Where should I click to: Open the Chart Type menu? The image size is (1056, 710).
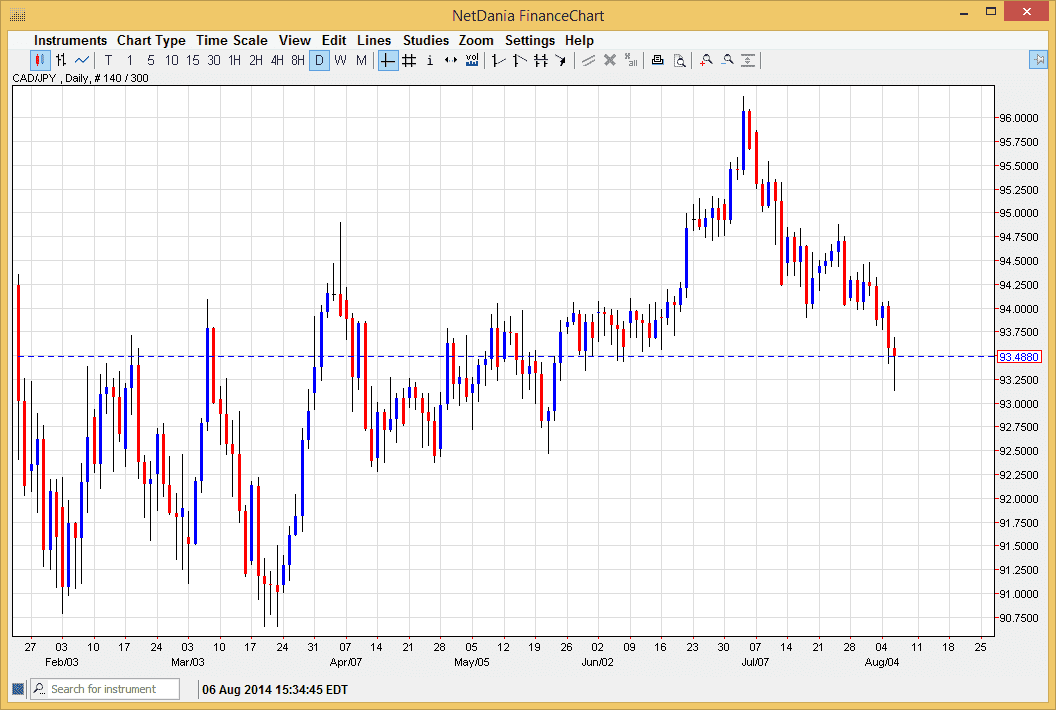151,40
